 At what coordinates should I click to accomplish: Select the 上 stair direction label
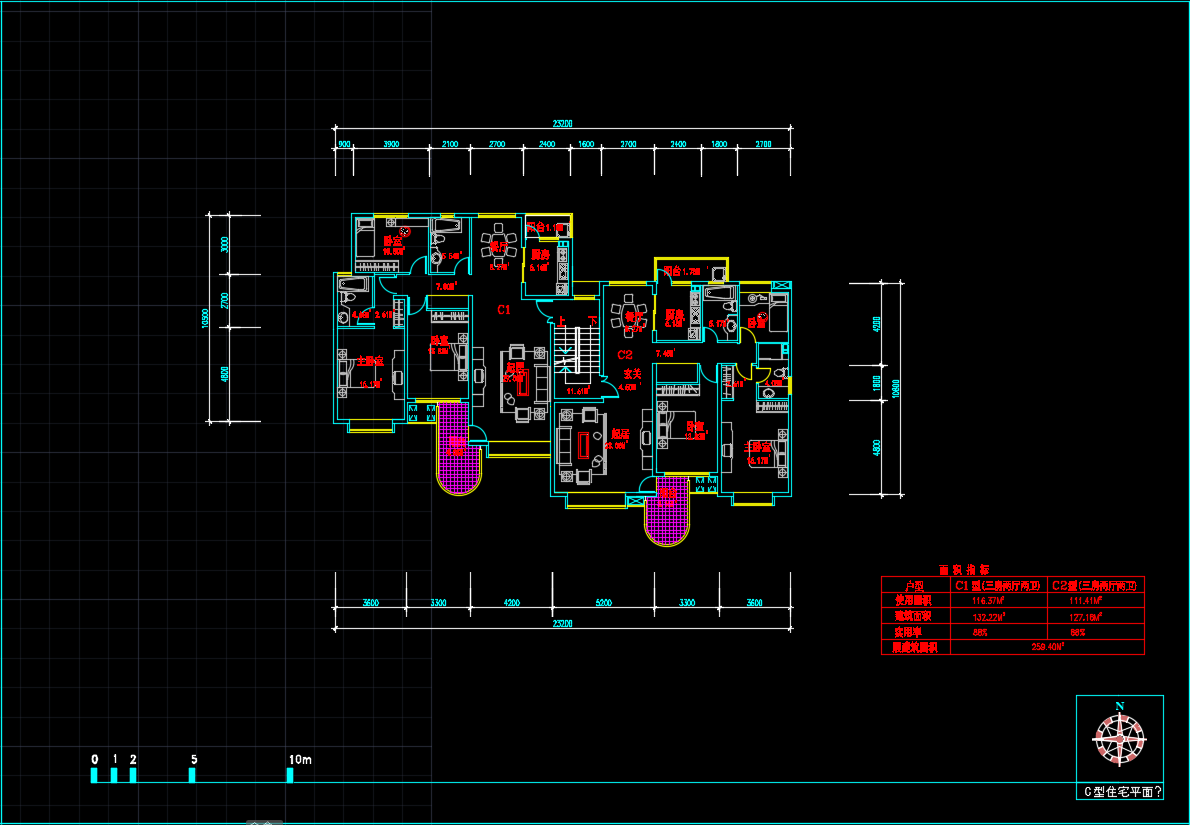562,321
